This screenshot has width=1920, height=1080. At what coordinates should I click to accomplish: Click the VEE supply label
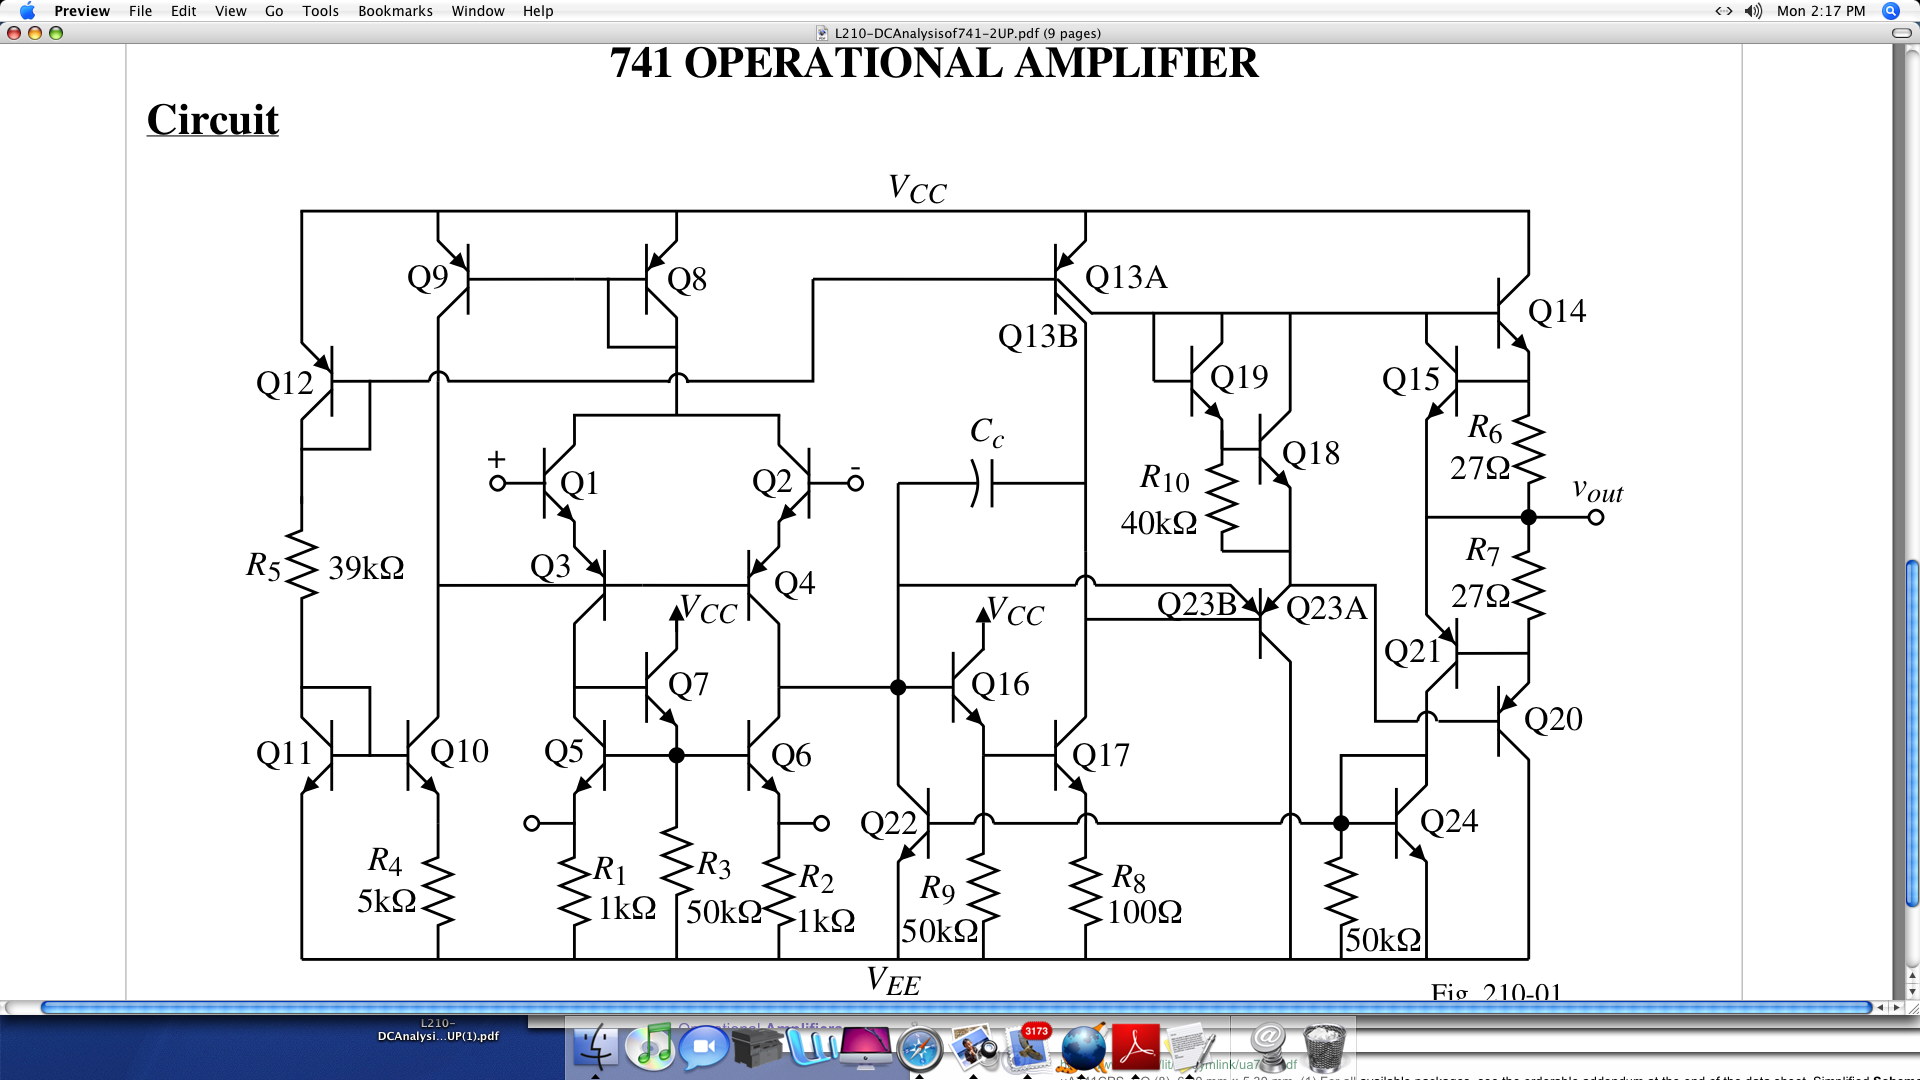(x=893, y=980)
